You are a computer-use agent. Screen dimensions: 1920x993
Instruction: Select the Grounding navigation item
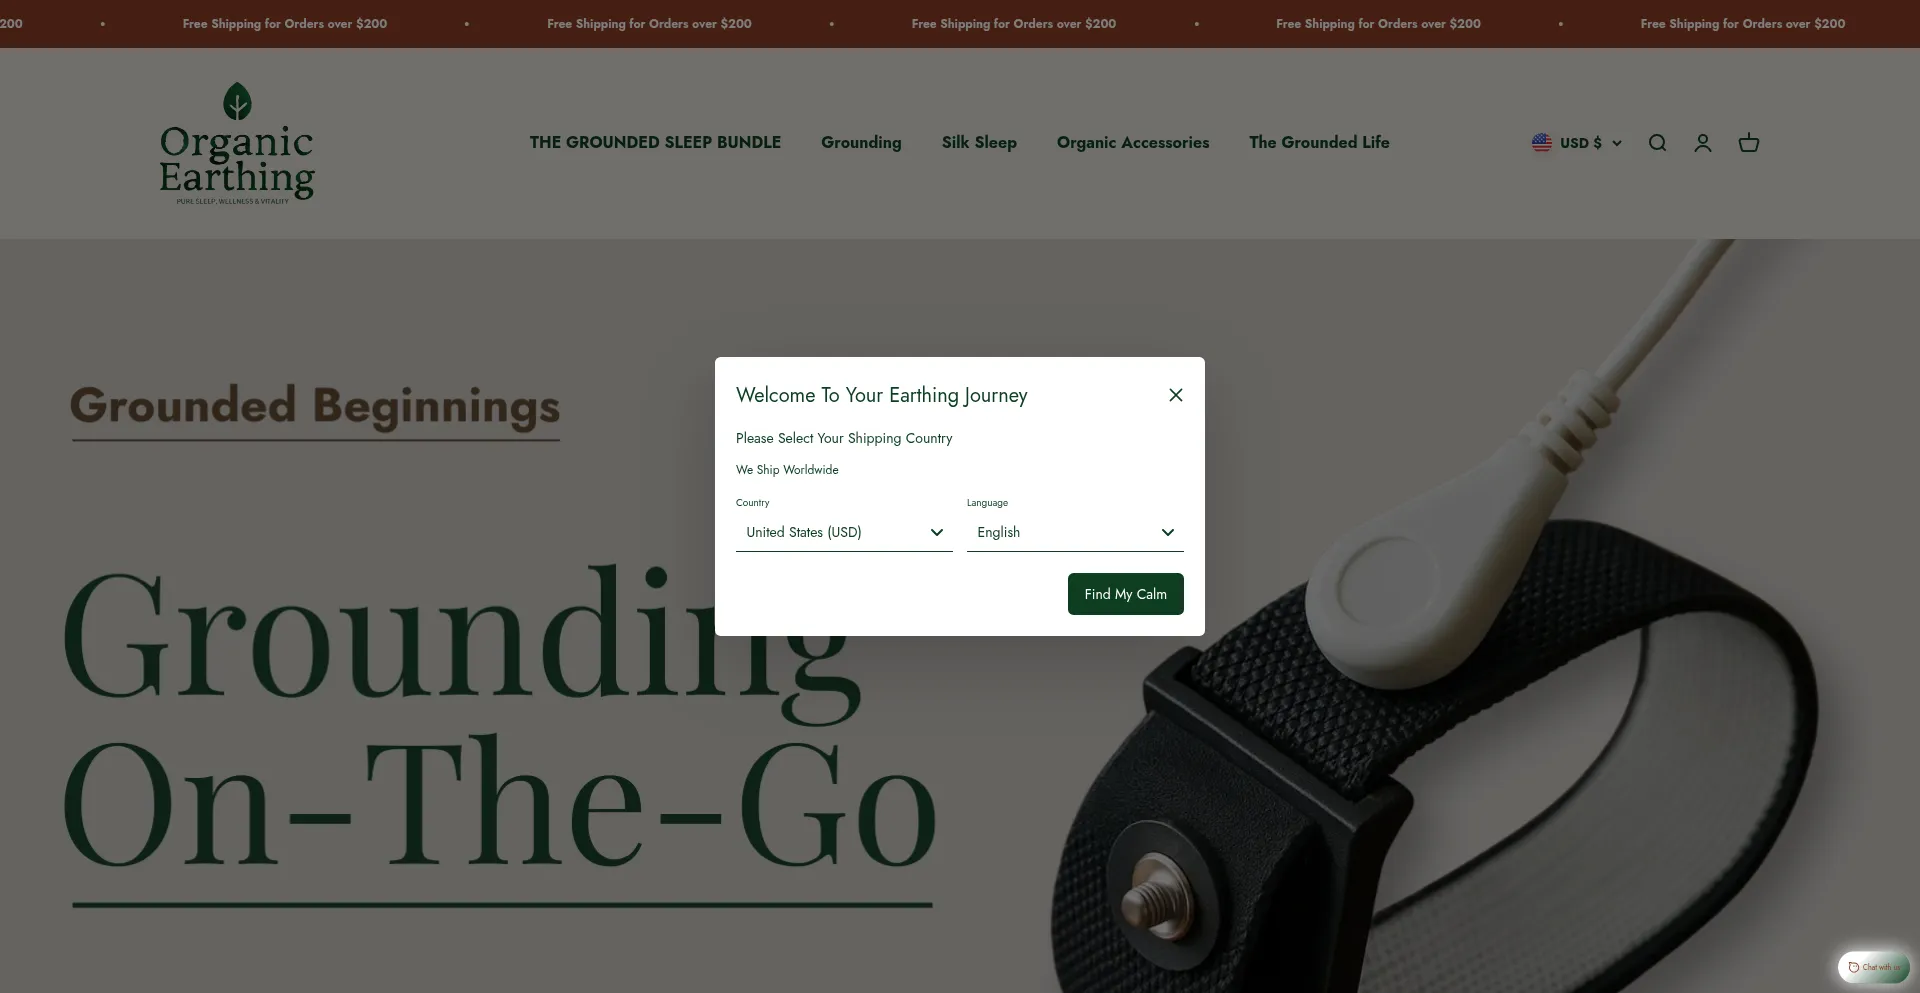[x=861, y=142]
